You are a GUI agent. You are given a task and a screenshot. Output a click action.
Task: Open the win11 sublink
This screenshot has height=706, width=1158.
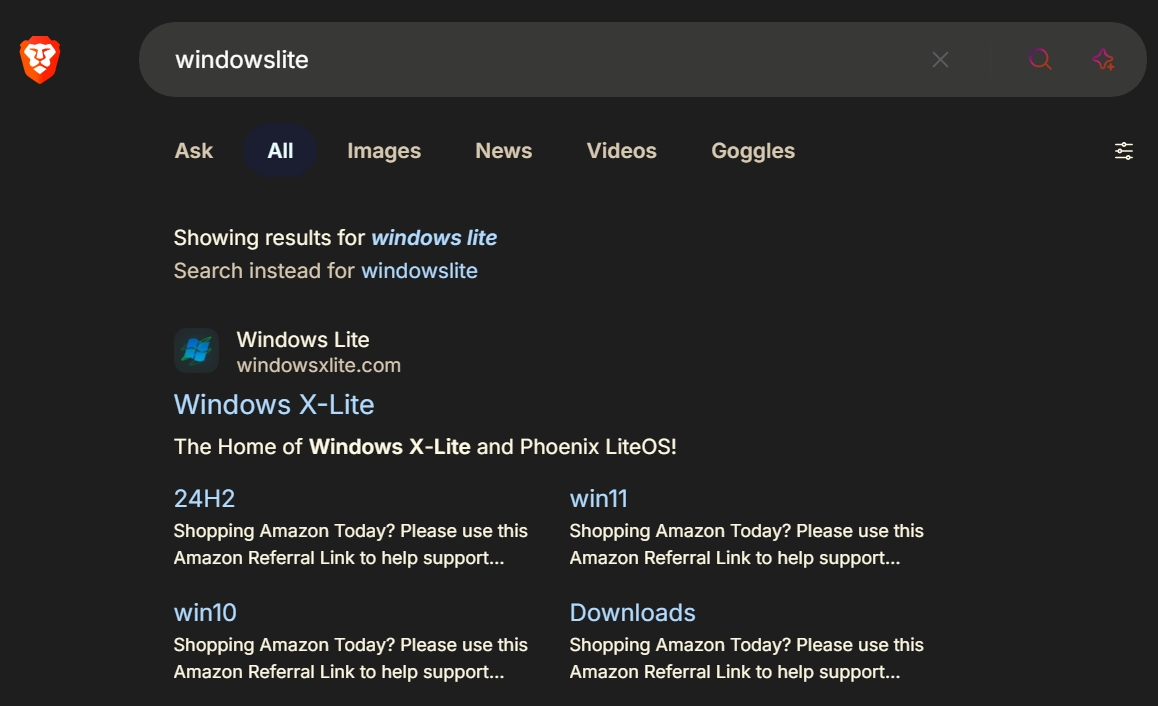(x=598, y=498)
